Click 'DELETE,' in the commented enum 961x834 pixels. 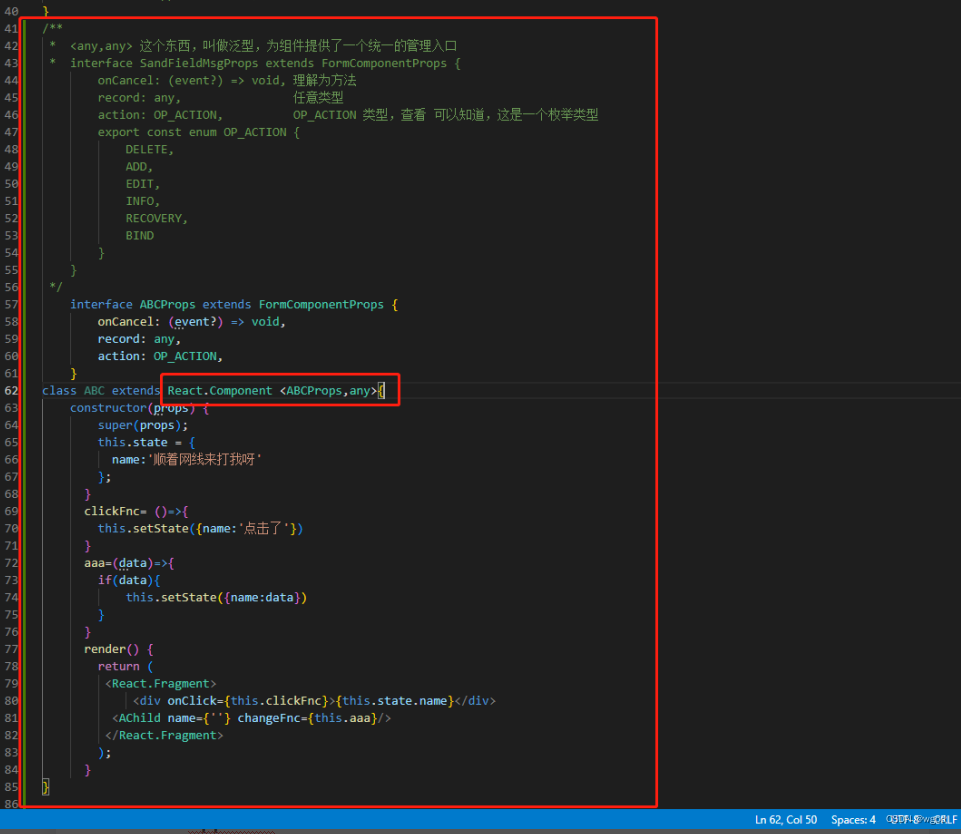click(x=150, y=150)
